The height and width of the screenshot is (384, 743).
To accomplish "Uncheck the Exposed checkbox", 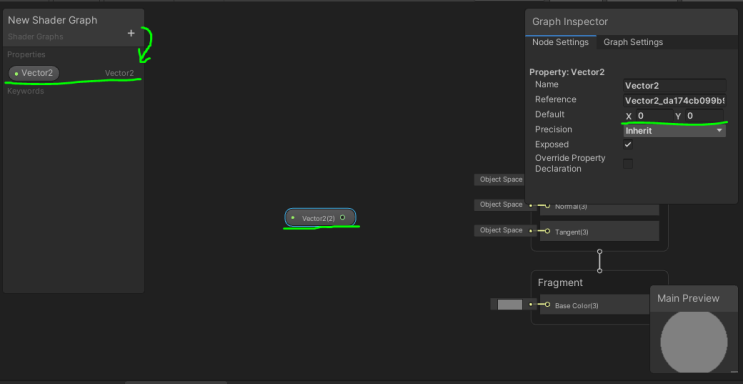I will coord(628,145).
